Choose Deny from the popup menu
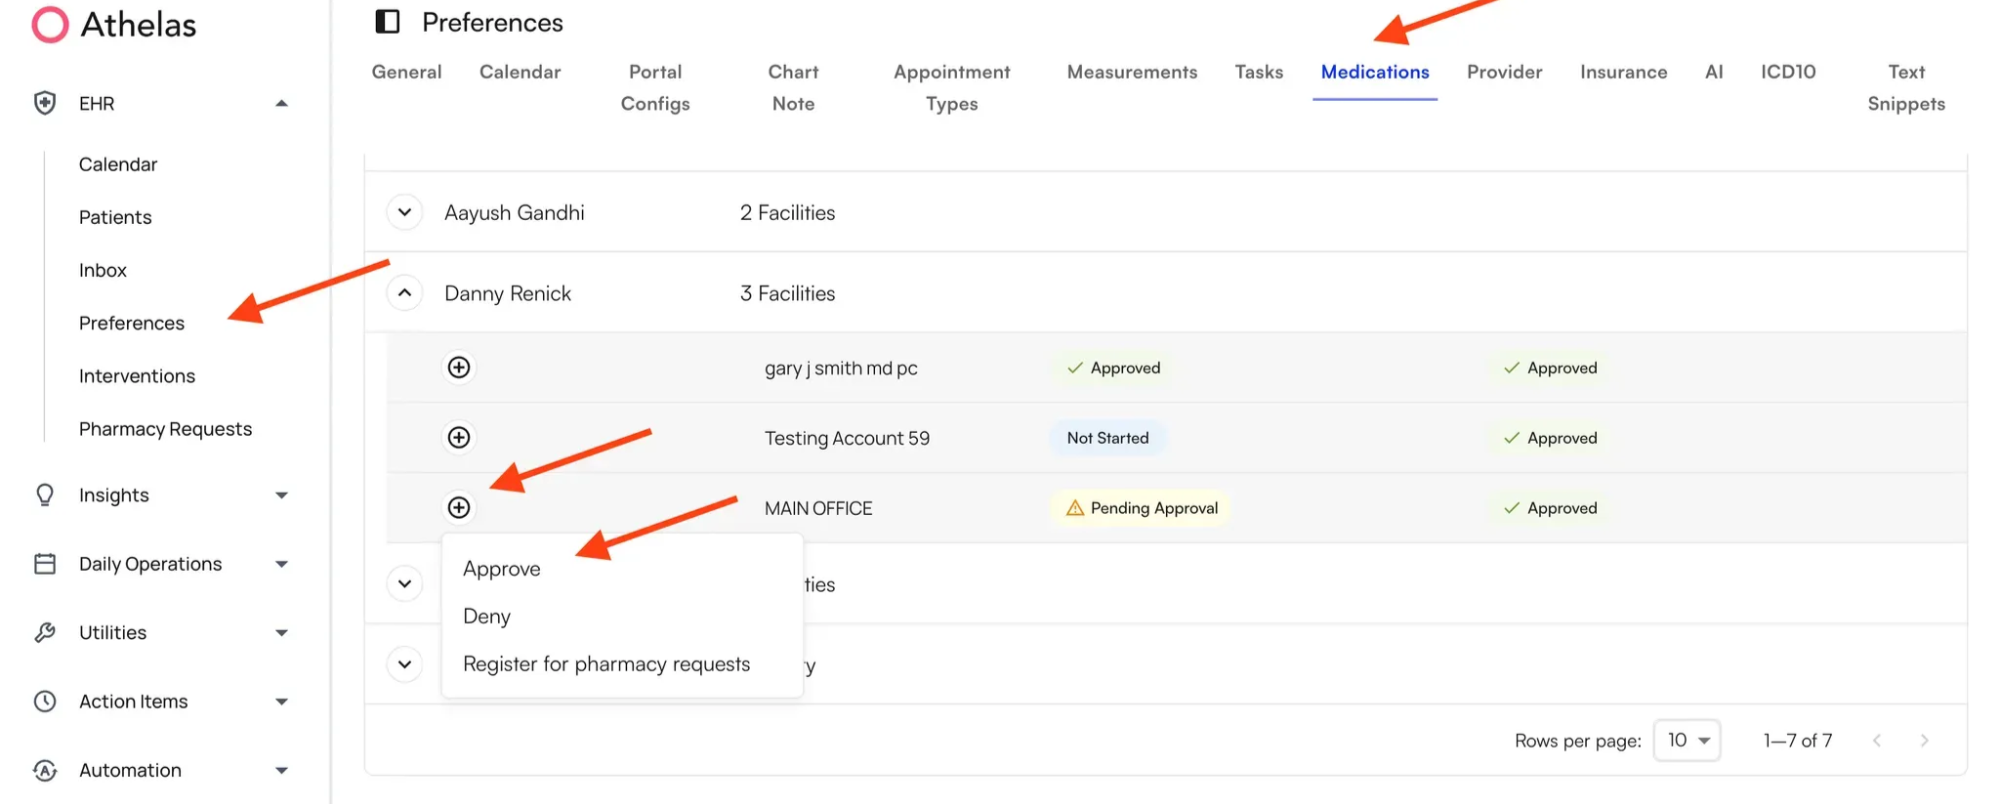Image resolution: width=1991 pixels, height=804 pixels. (x=487, y=616)
